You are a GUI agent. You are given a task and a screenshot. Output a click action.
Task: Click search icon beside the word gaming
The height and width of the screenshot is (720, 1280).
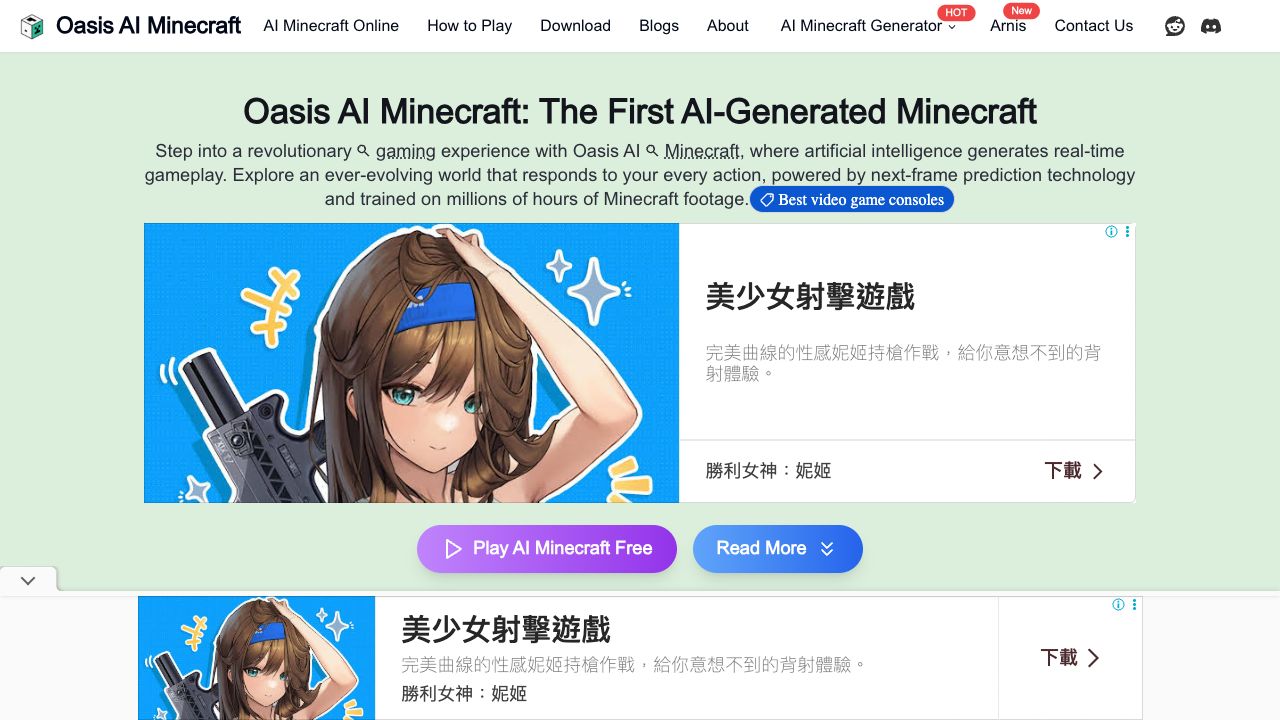point(363,151)
